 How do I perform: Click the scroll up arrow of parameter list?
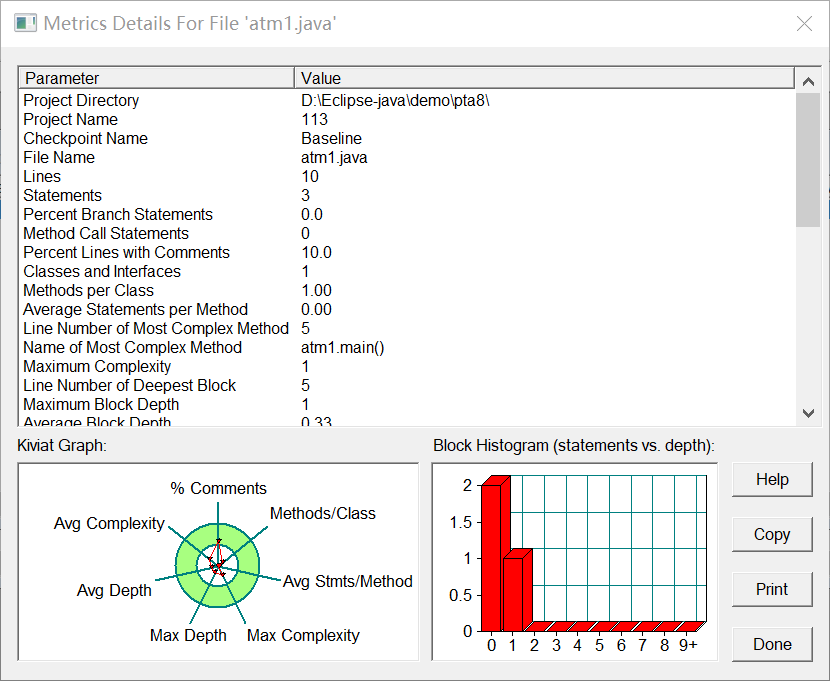point(808,81)
